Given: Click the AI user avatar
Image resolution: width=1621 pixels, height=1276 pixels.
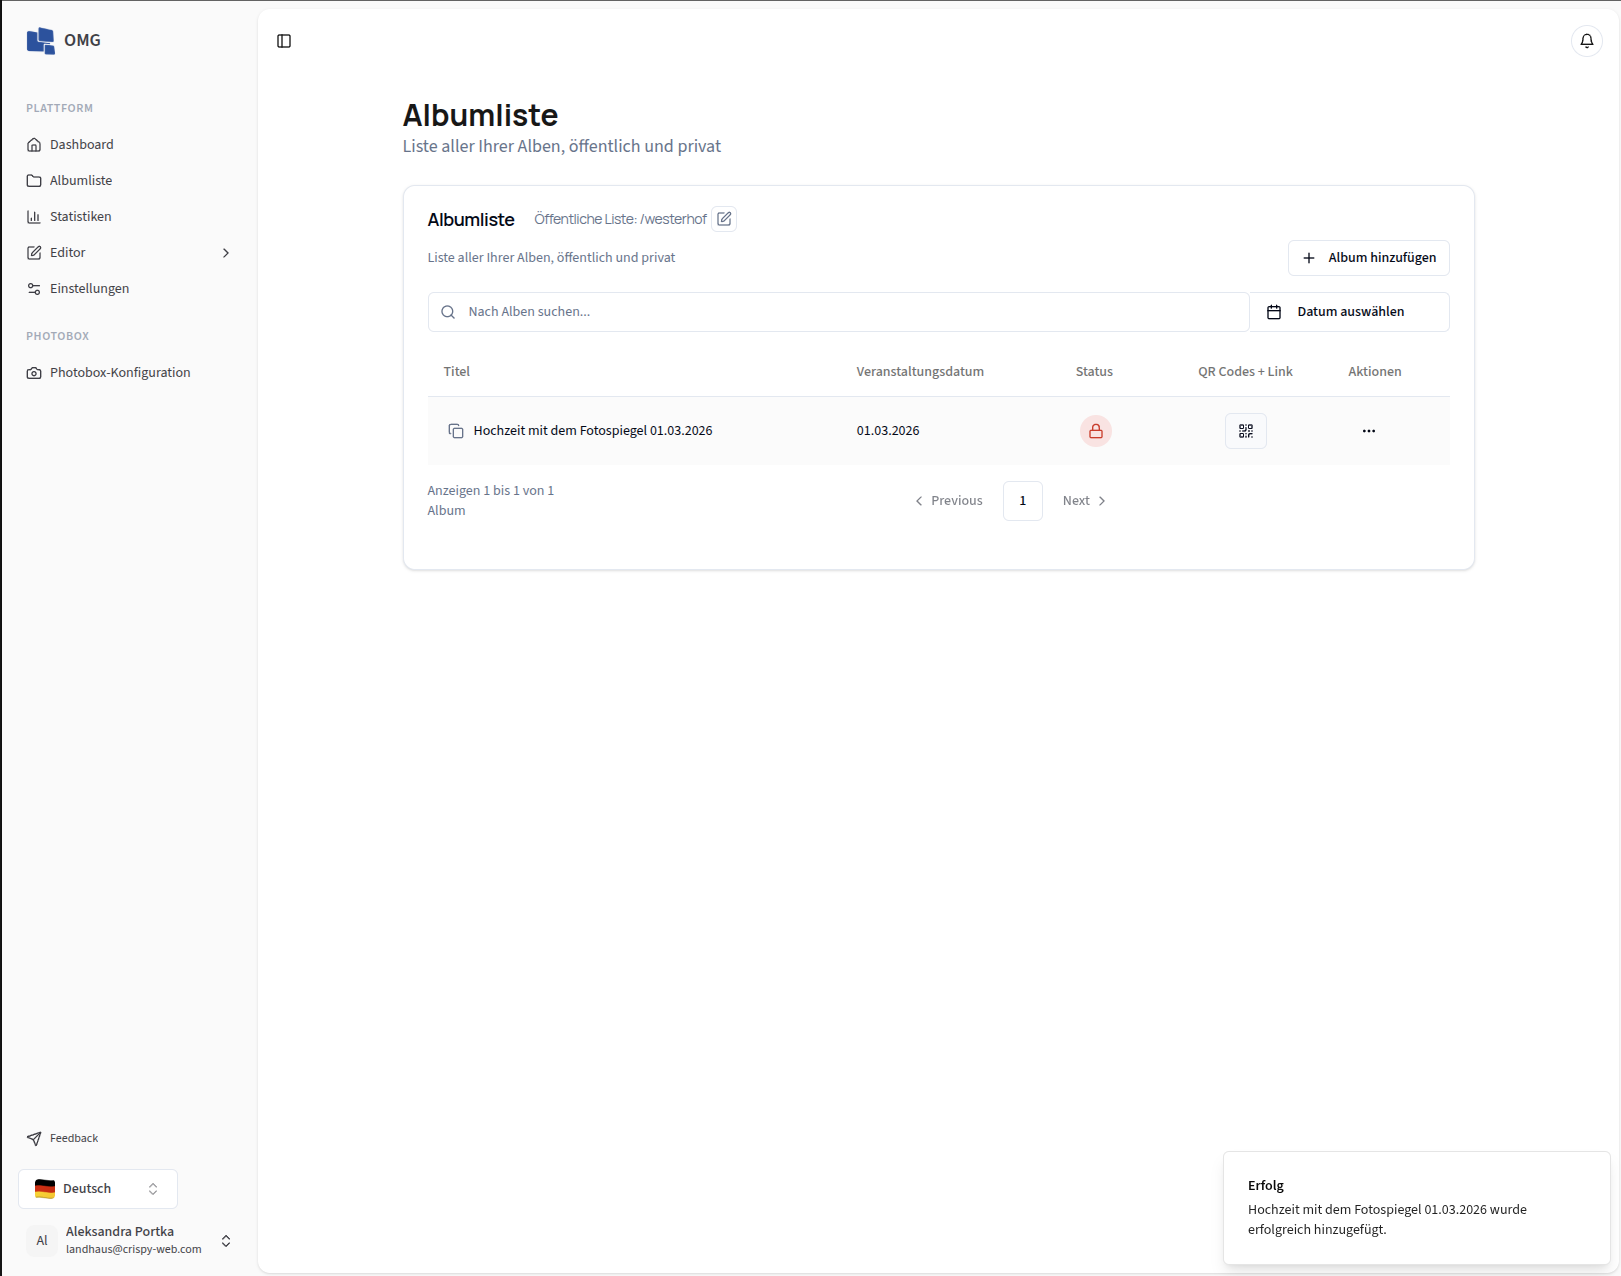Looking at the screenshot, I should 42,1241.
